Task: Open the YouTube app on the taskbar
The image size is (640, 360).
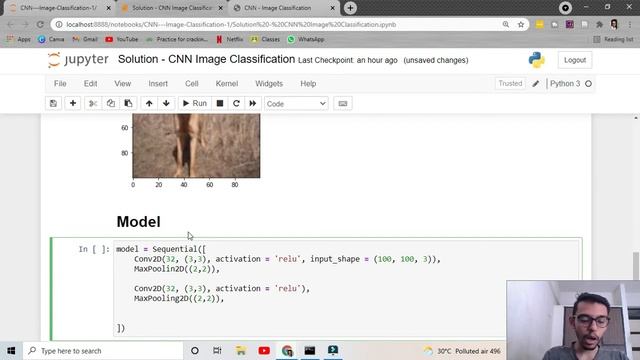Action: [x=264, y=351]
